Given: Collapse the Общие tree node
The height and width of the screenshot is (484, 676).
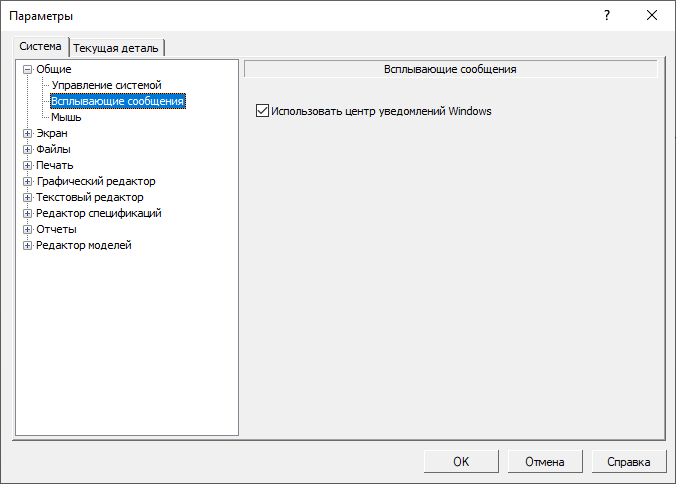Looking at the screenshot, I should pyautogui.click(x=28, y=70).
